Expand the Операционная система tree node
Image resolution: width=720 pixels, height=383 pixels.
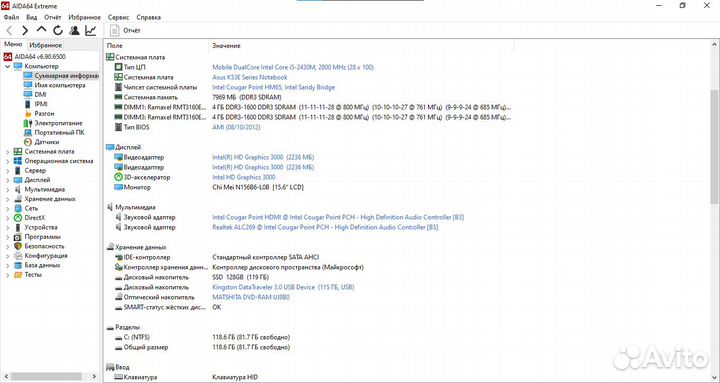(7, 161)
